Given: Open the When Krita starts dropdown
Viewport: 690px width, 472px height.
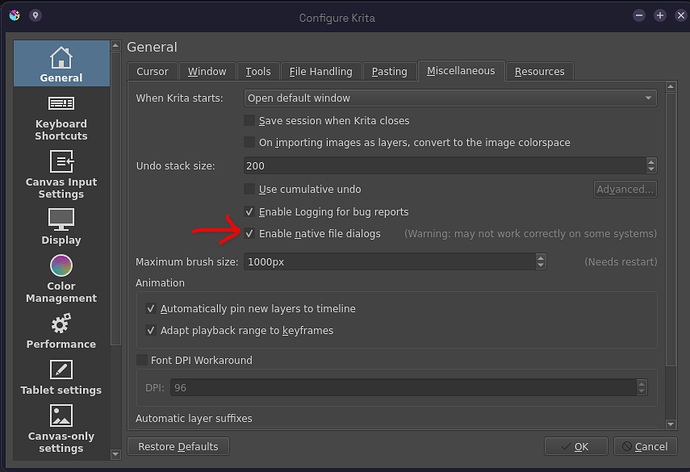Looking at the screenshot, I should click(449, 98).
